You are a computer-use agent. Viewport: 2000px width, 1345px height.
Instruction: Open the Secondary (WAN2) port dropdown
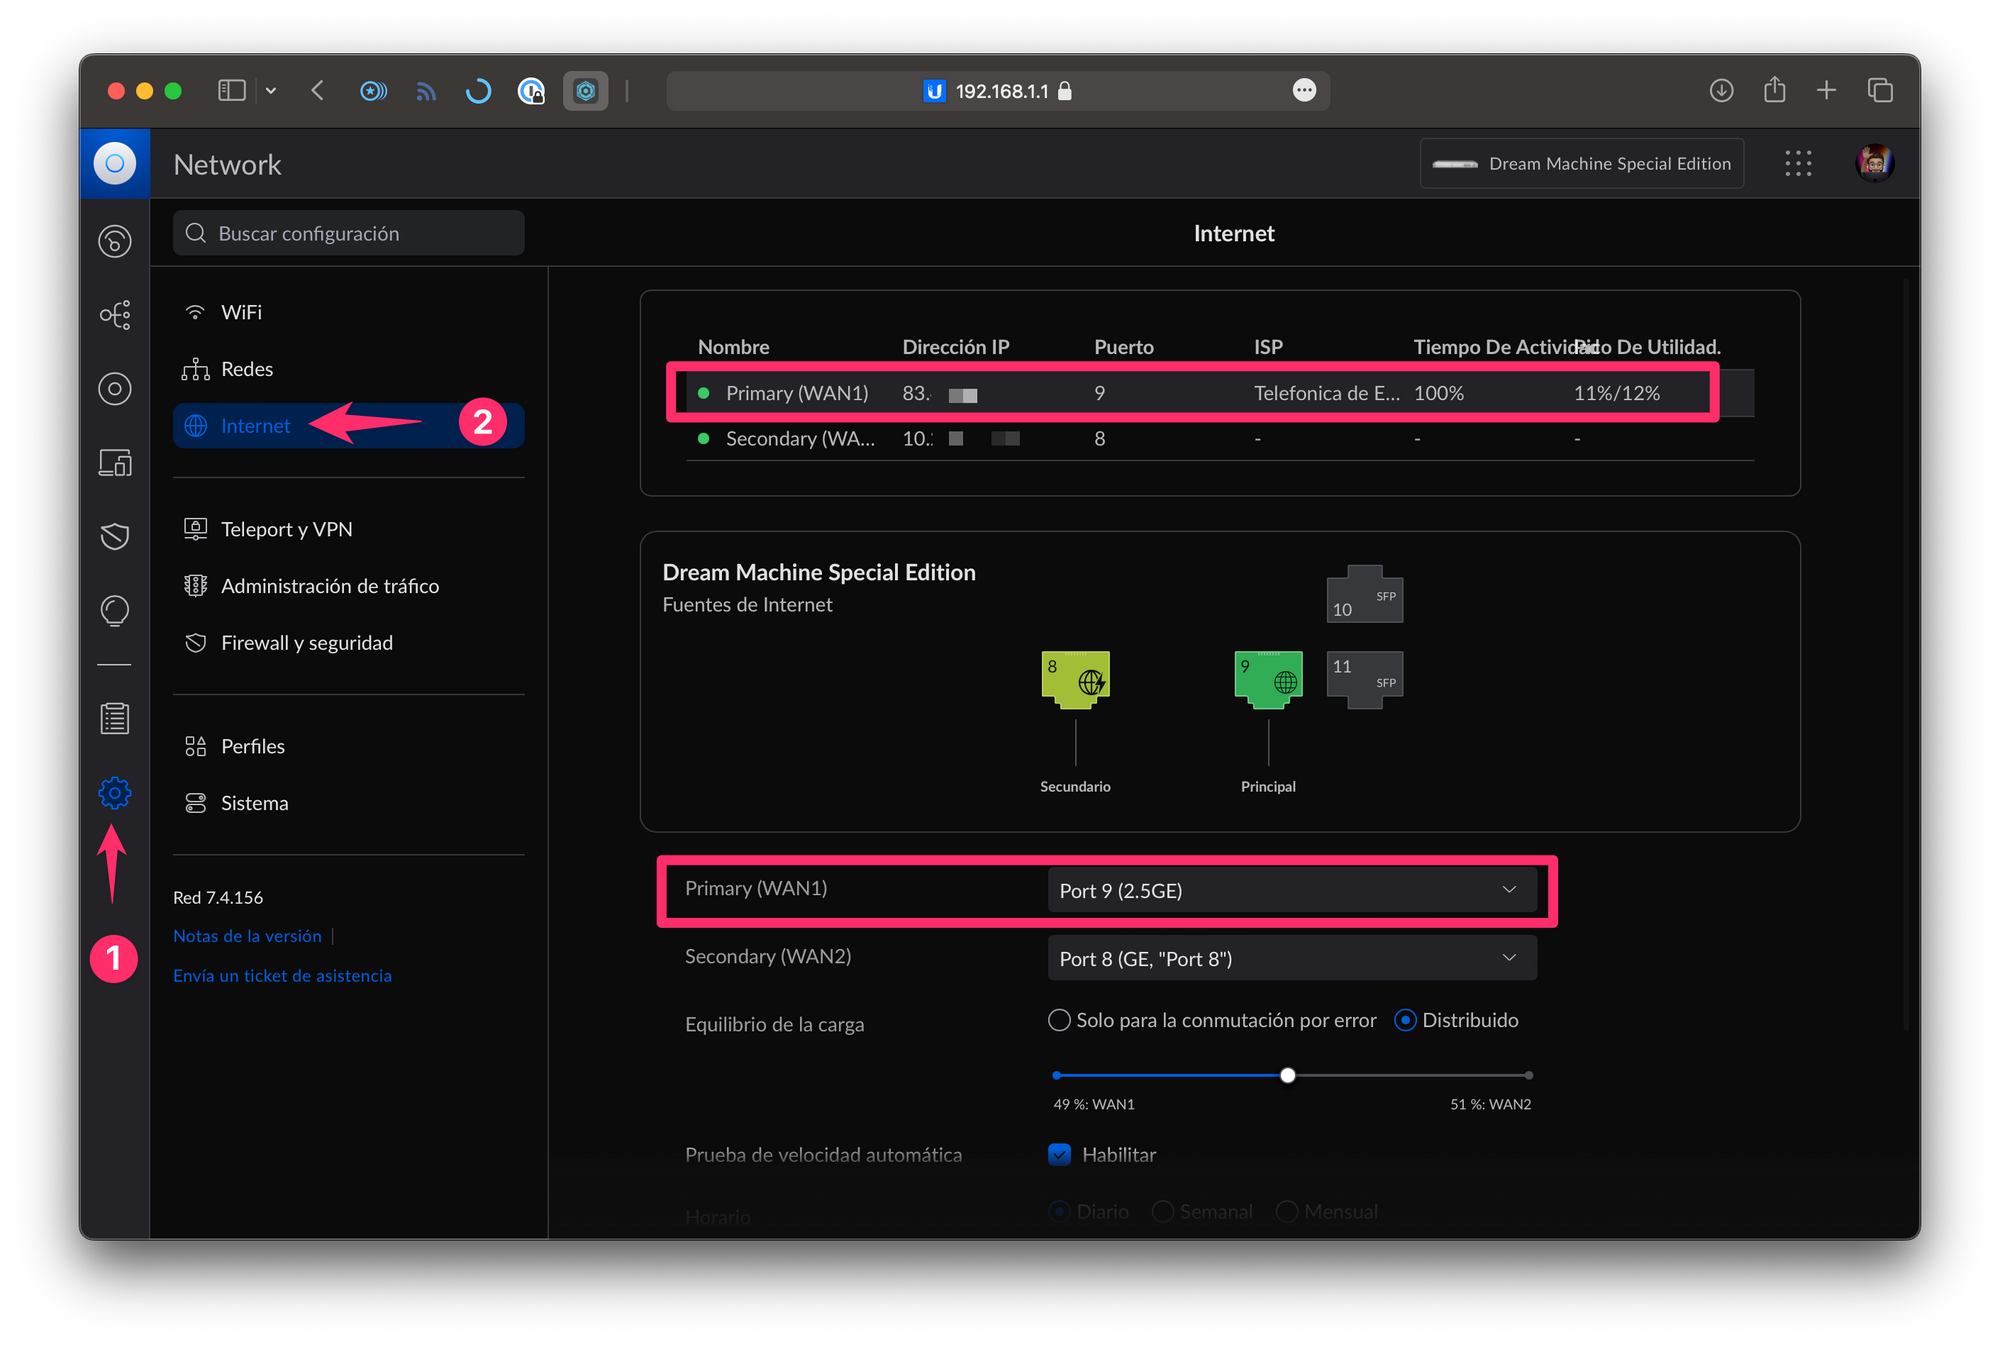pos(1291,958)
